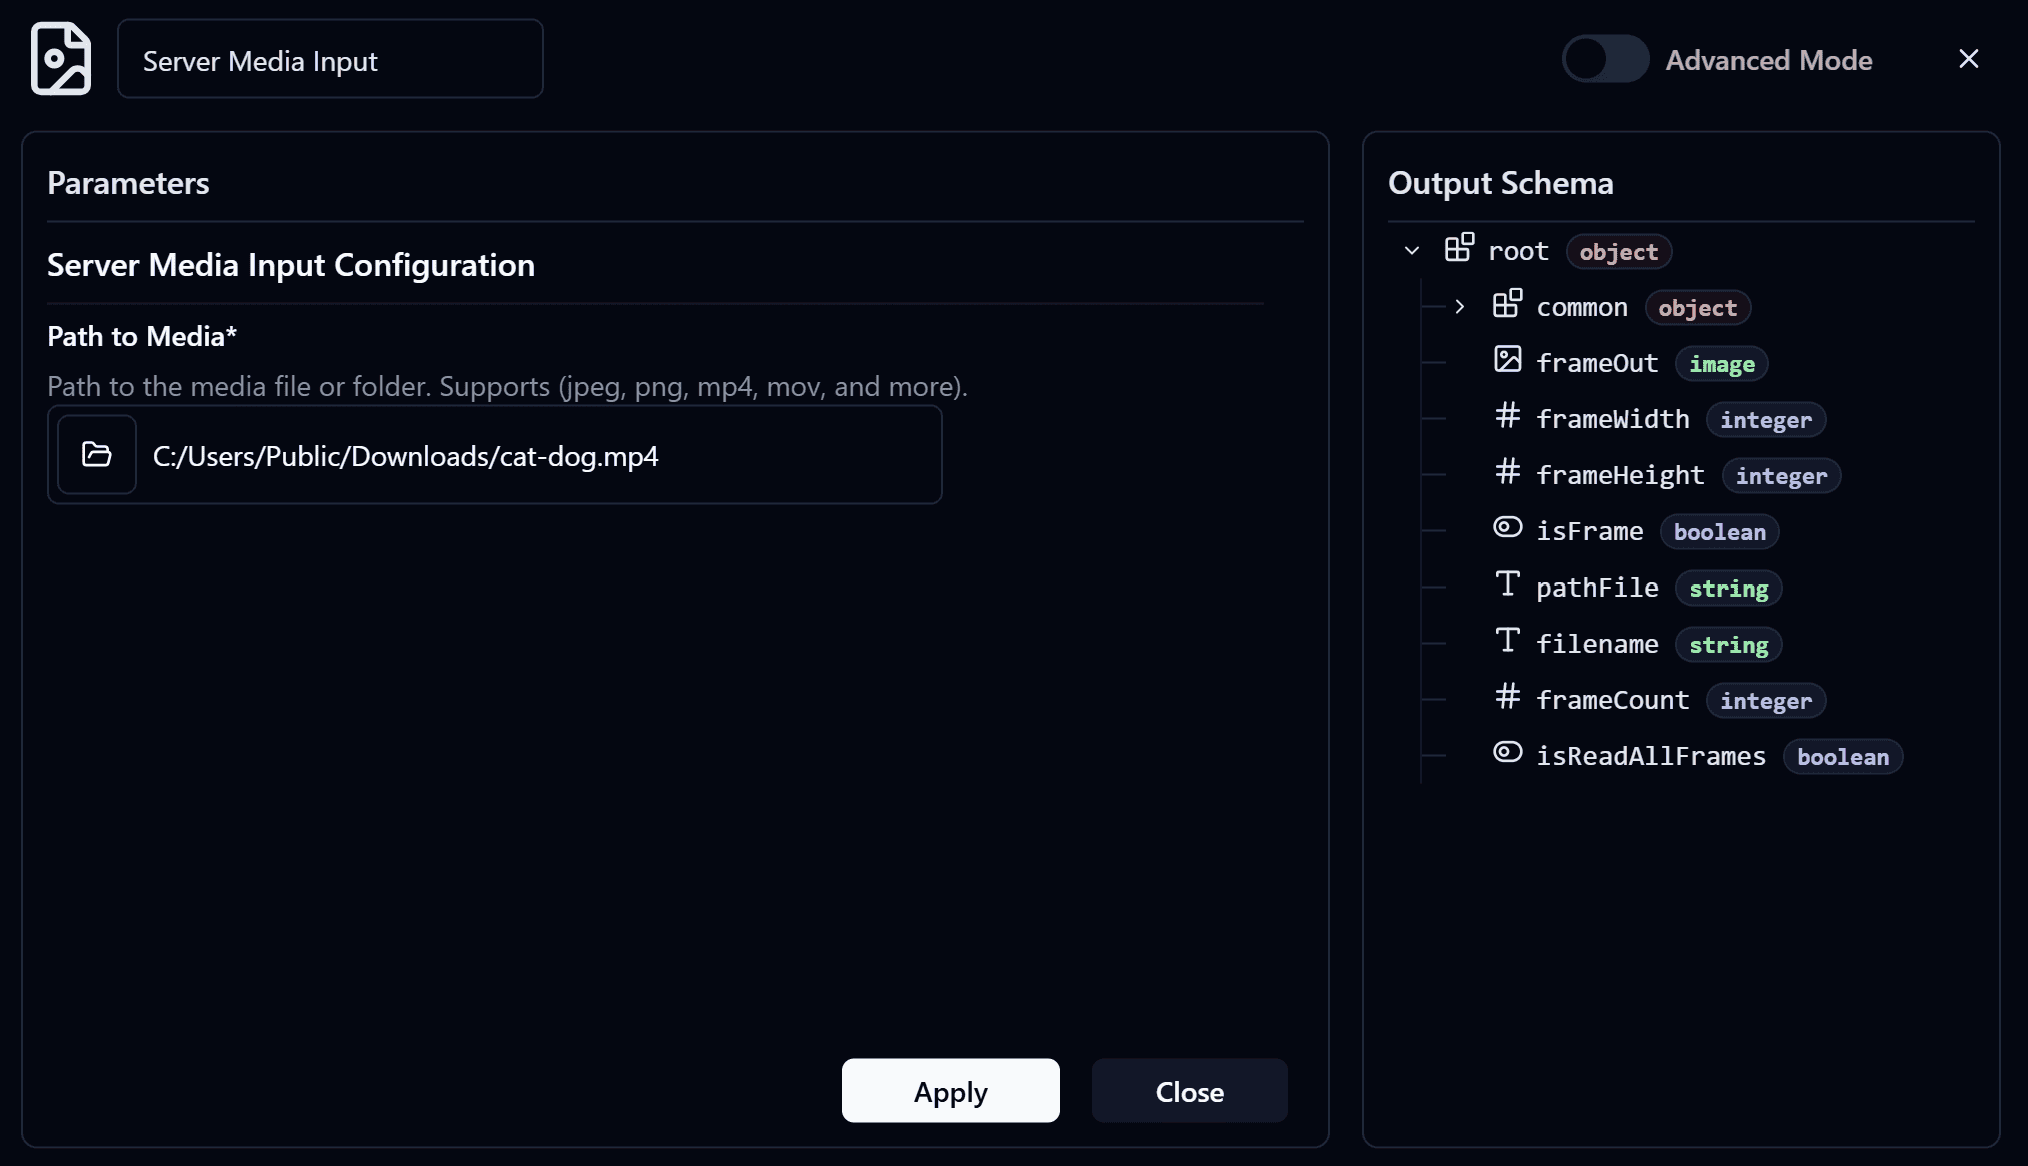Apply the configuration changes

coord(950,1091)
